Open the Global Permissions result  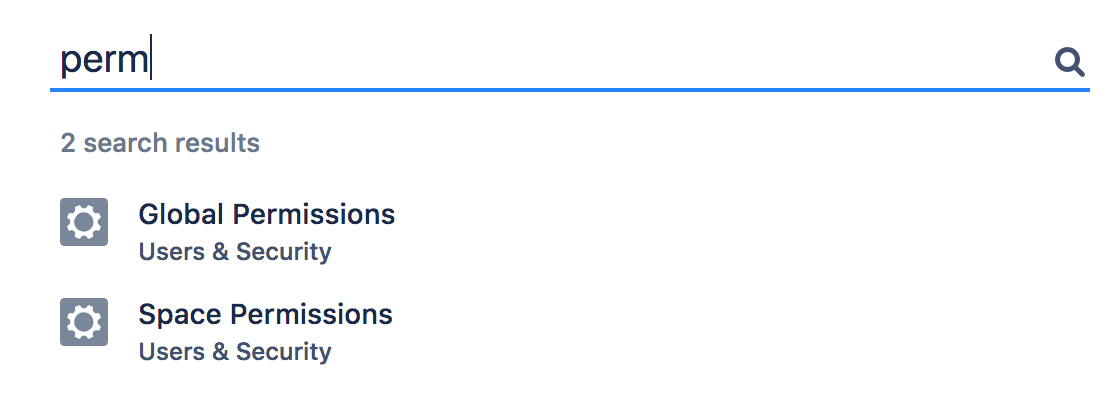click(266, 214)
